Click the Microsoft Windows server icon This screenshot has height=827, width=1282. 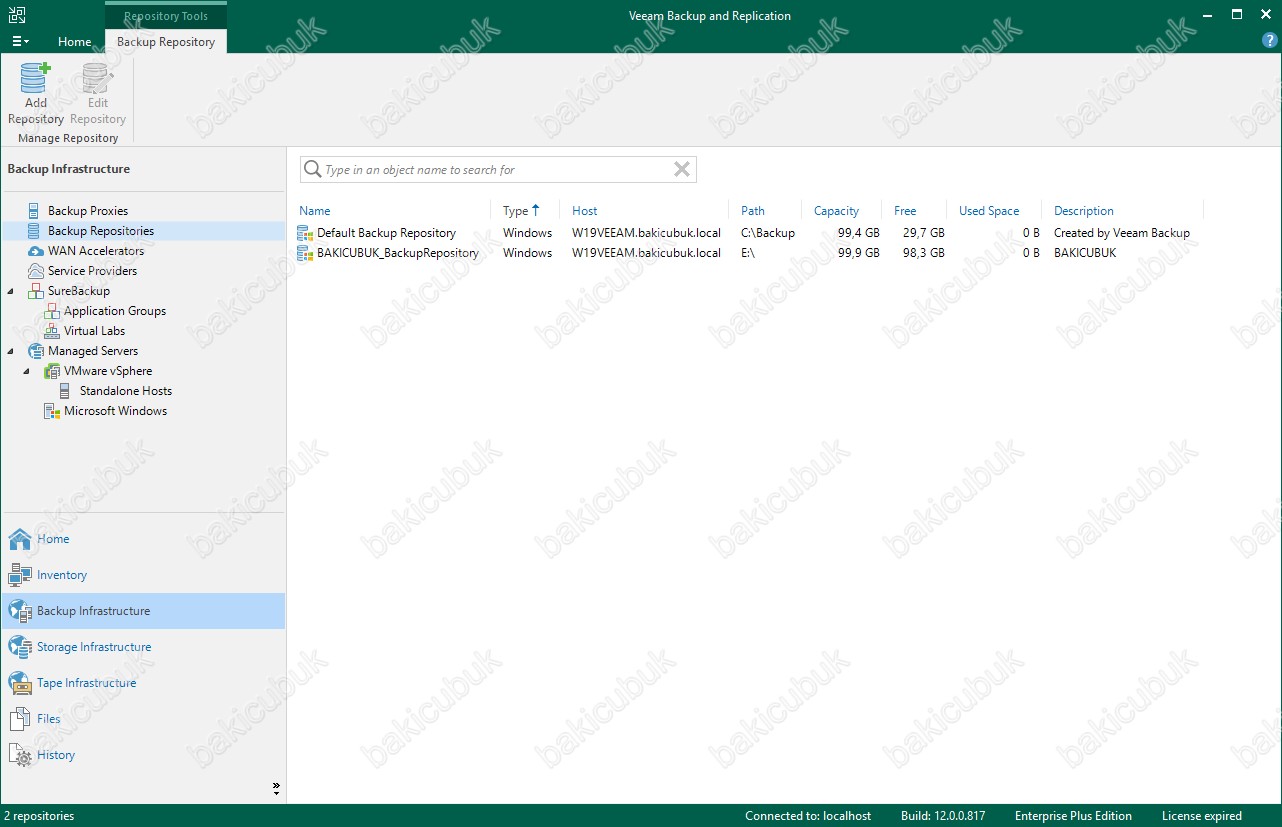[x=51, y=411]
